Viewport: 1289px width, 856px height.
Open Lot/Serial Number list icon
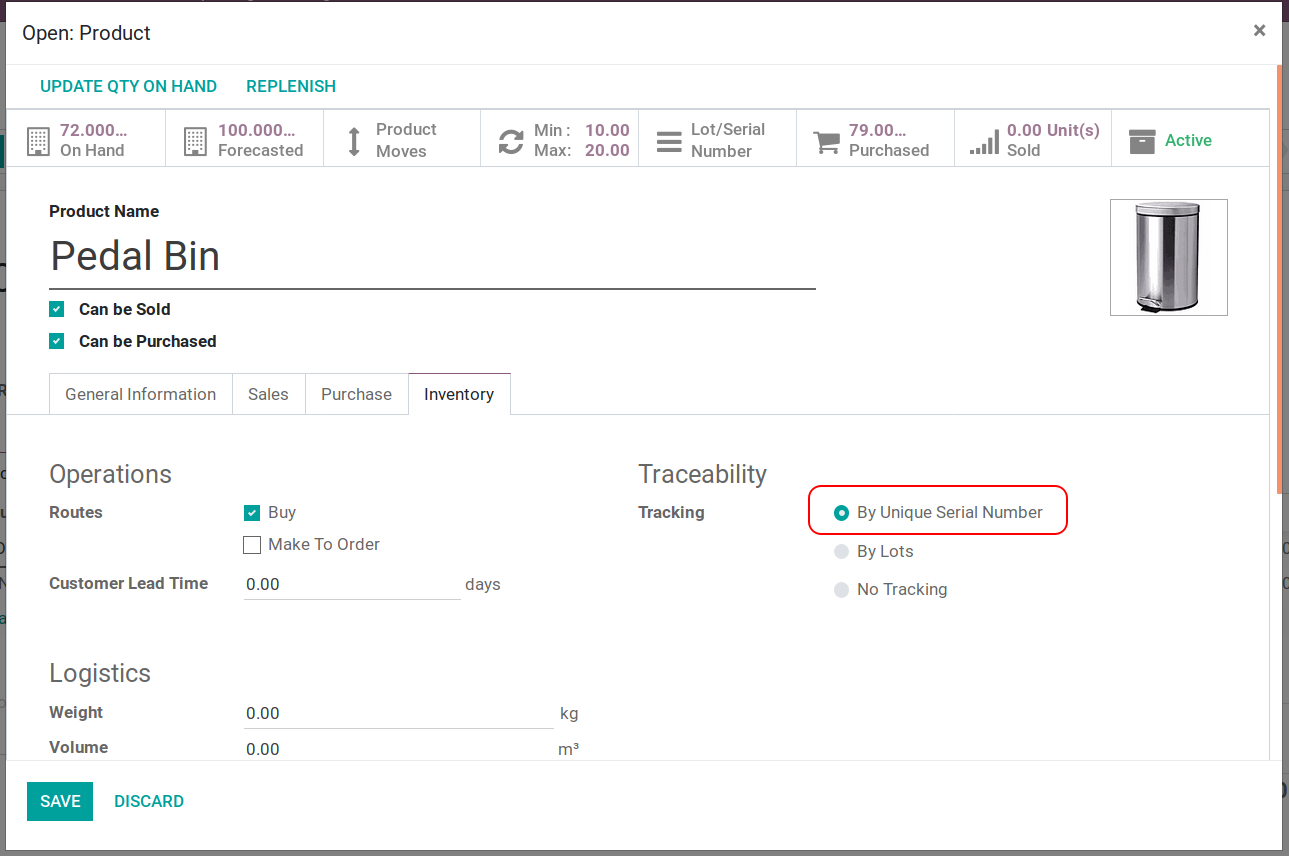pyautogui.click(x=669, y=141)
